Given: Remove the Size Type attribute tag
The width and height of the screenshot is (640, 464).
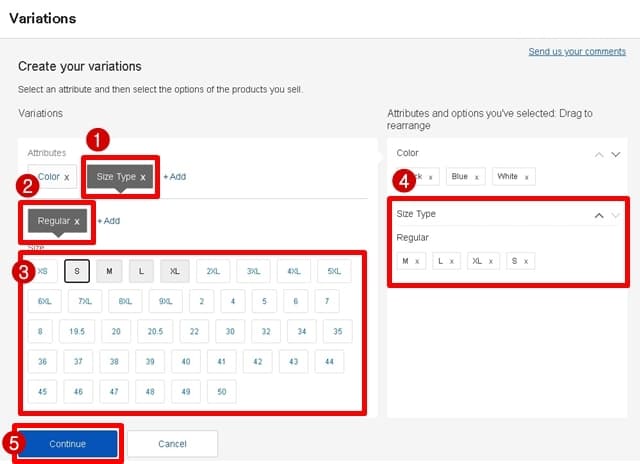Looking at the screenshot, I should coord(143,177).
